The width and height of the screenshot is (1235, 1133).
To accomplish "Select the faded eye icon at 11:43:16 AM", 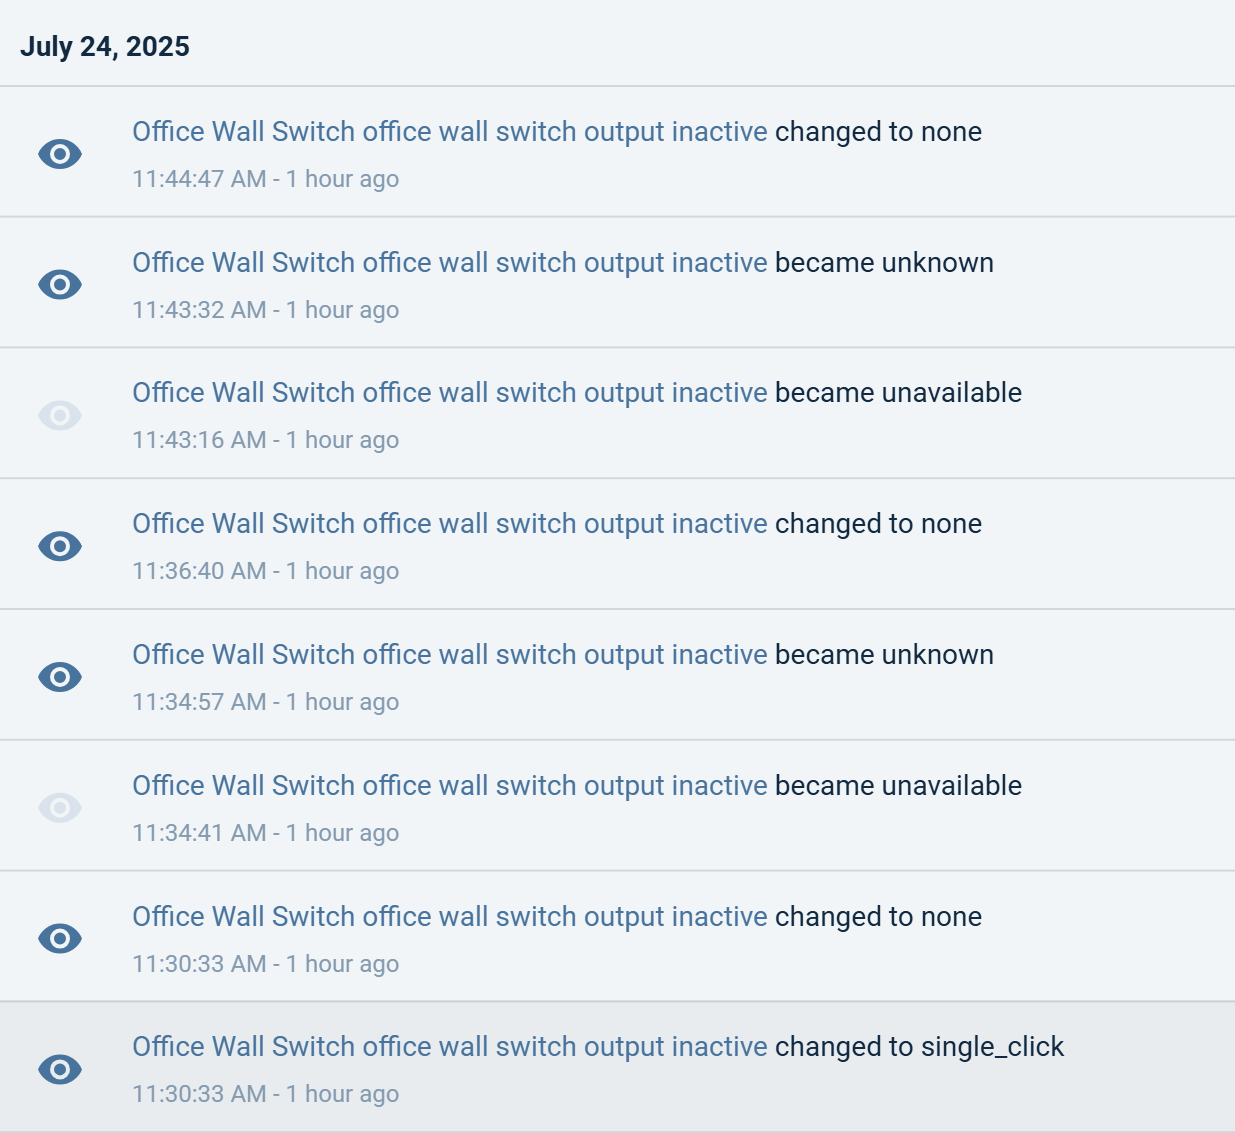I will [60, 415].
